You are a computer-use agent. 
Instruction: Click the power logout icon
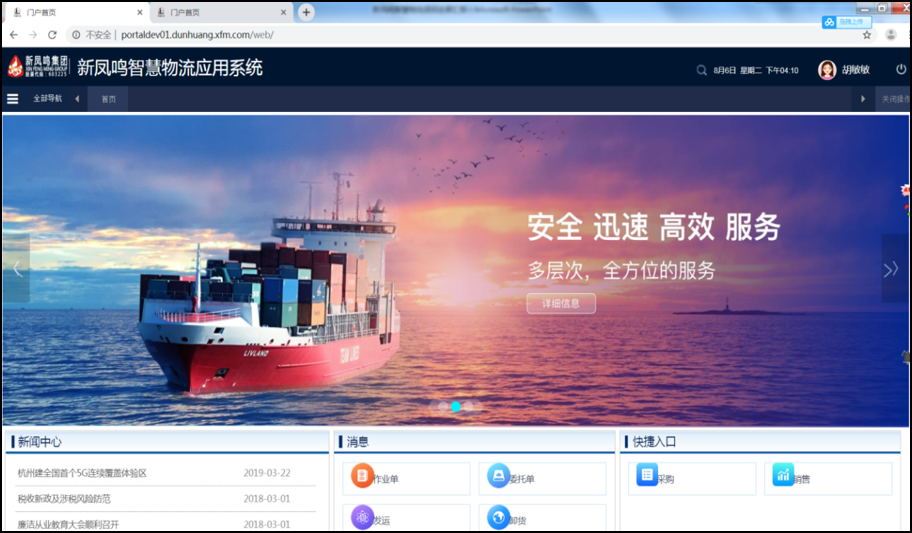(900, 70)
